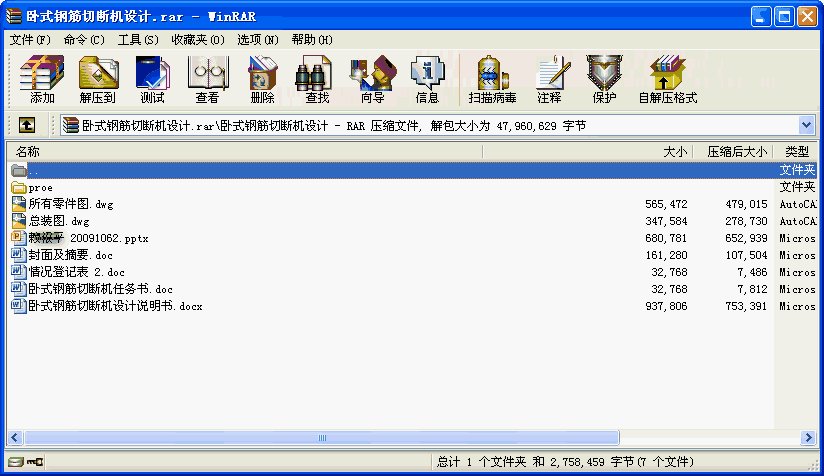
Task: Go up one folder level button
Action: (27, 125)
